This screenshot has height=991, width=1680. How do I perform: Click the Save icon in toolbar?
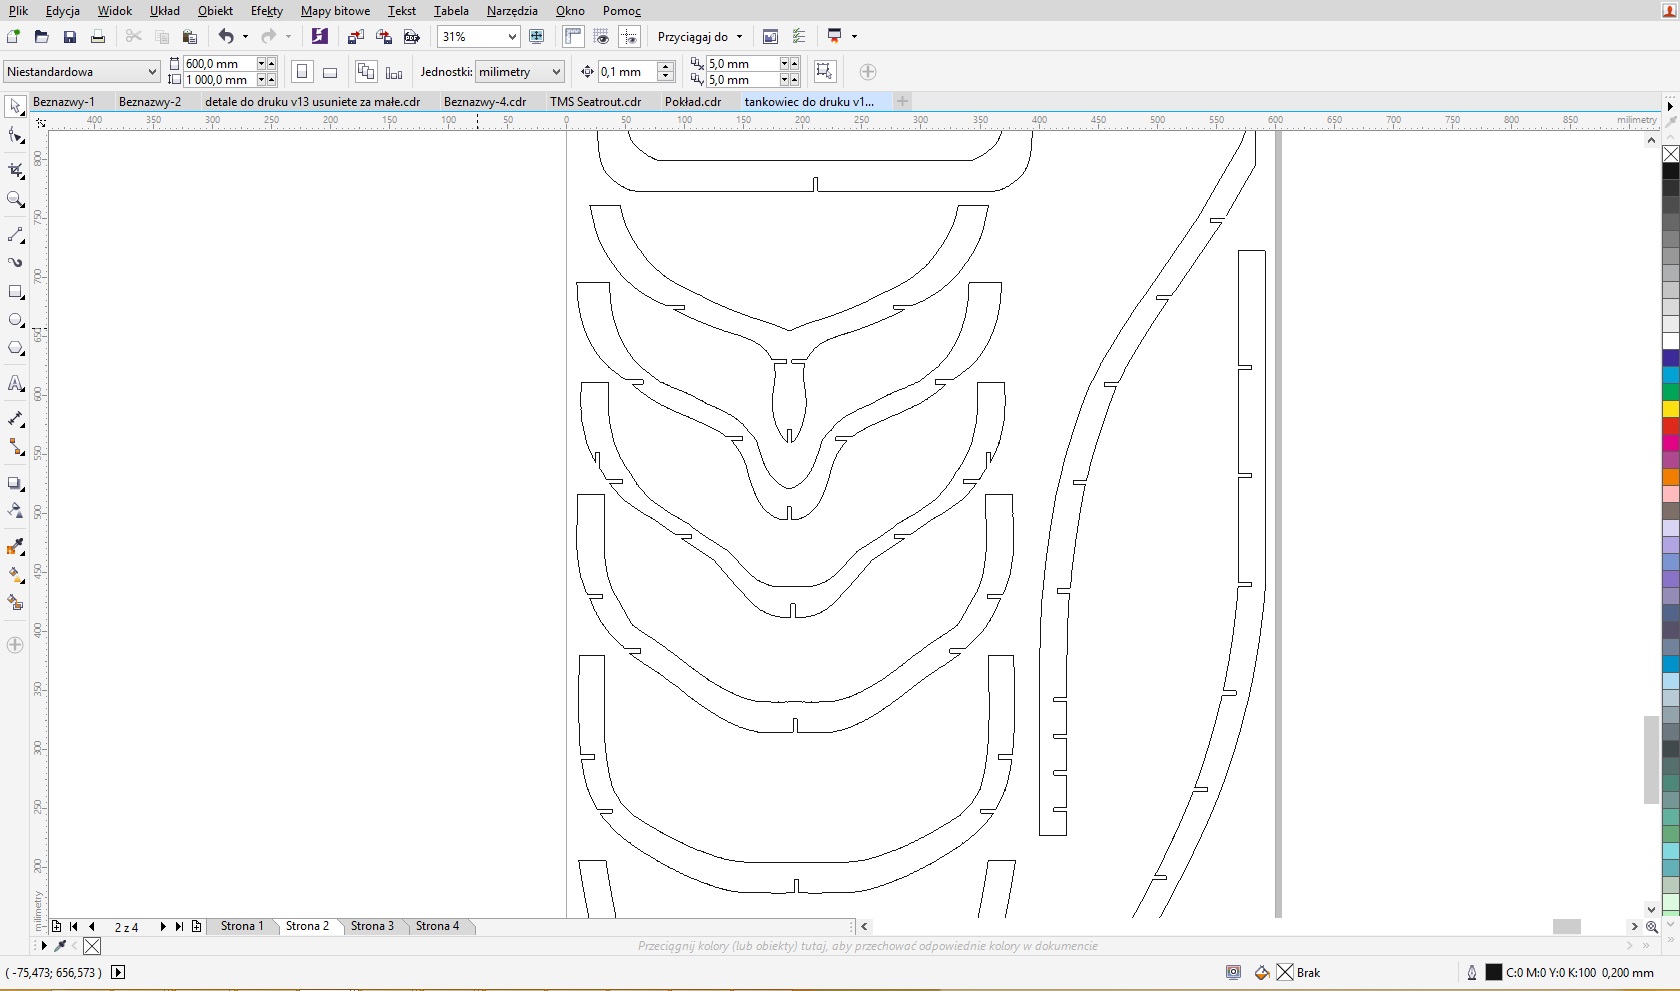[x=69, y=37]
